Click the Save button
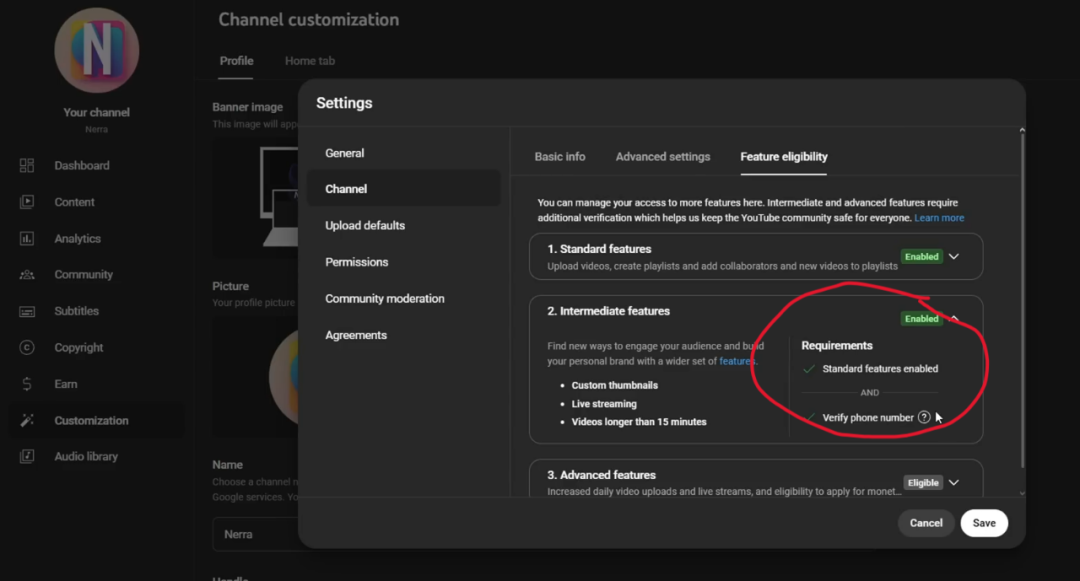This screenshot has height=581, width=1080. [984, 523]
